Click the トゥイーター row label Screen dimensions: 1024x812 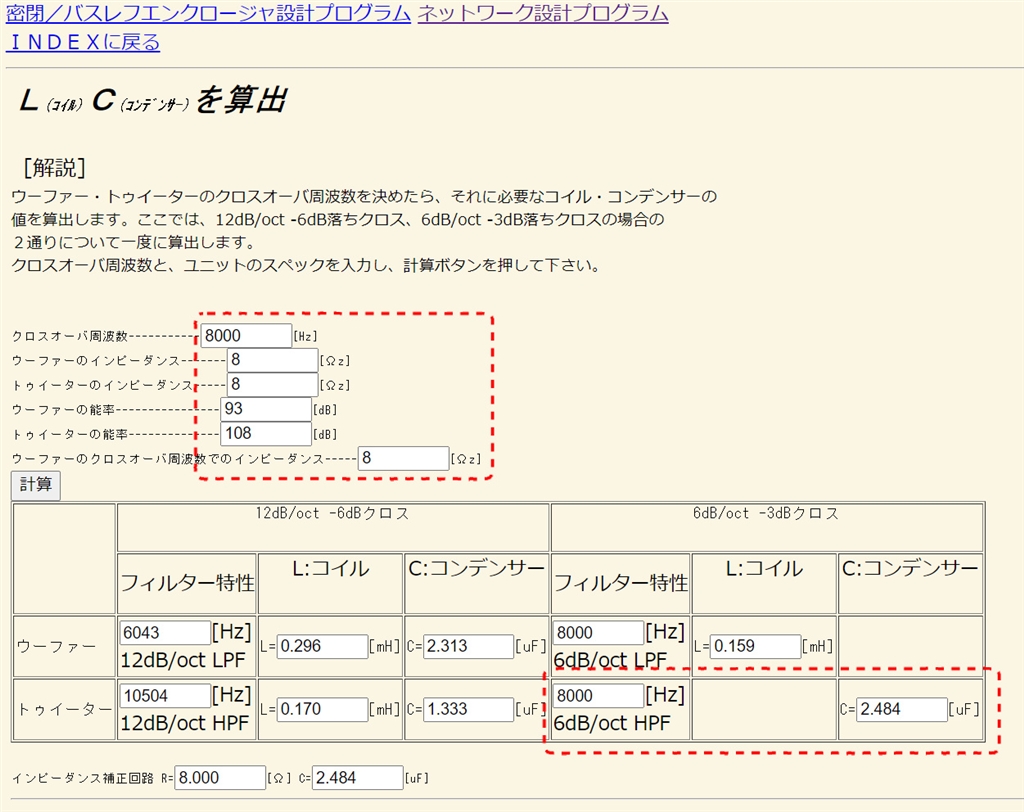coord(64,709)
